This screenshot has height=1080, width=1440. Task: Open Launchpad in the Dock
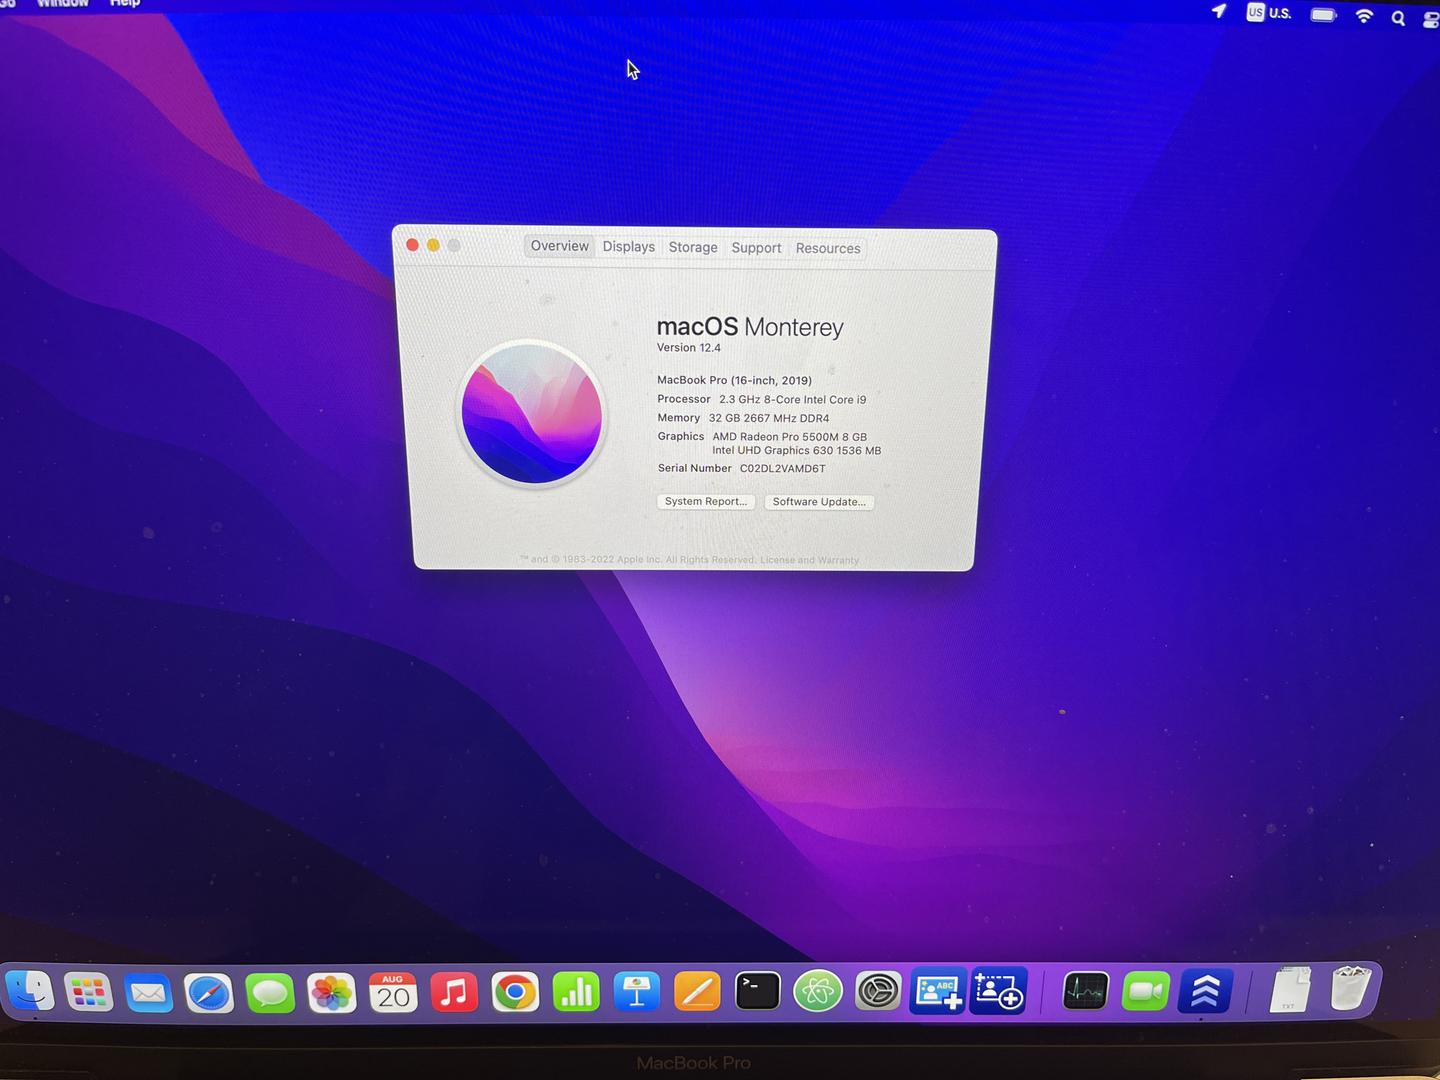[89, 992]
